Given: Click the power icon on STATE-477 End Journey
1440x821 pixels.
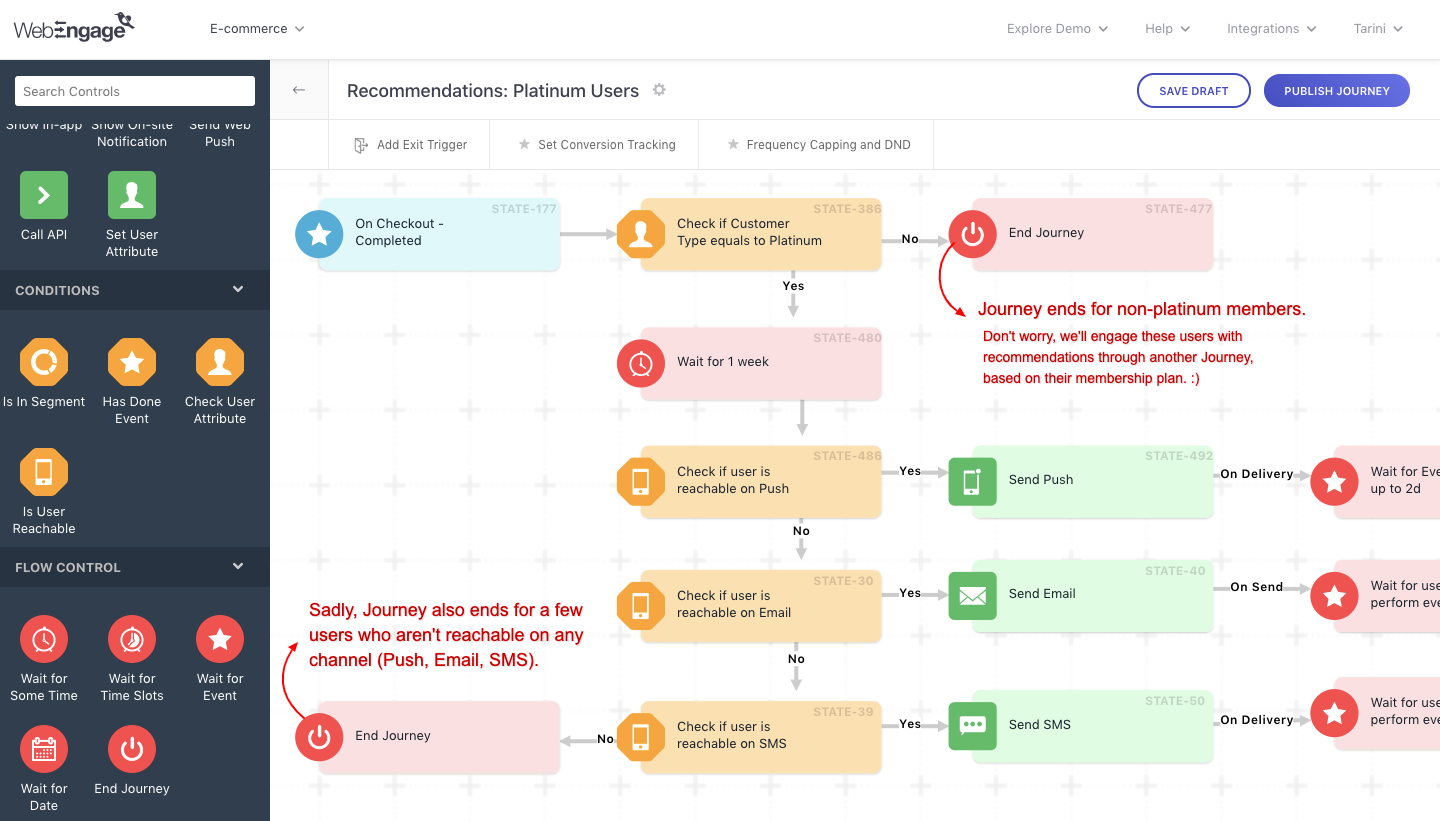Looking at the screenshot, I should (973, 234).
